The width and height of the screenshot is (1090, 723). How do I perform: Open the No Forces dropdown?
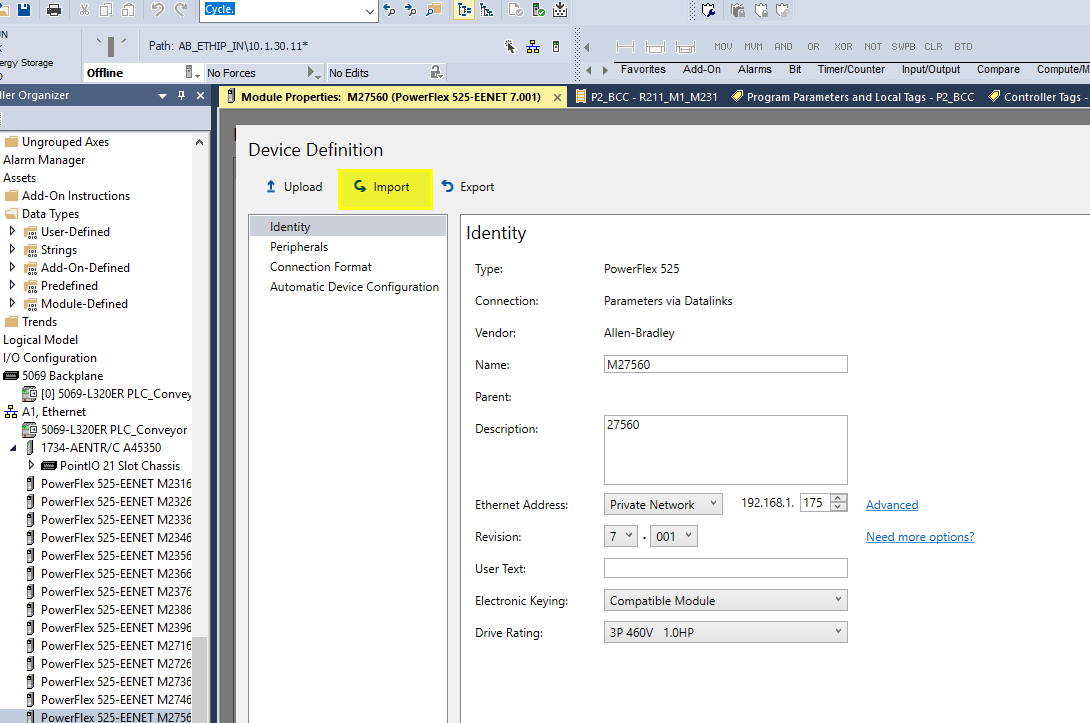[x=314, y=72]
